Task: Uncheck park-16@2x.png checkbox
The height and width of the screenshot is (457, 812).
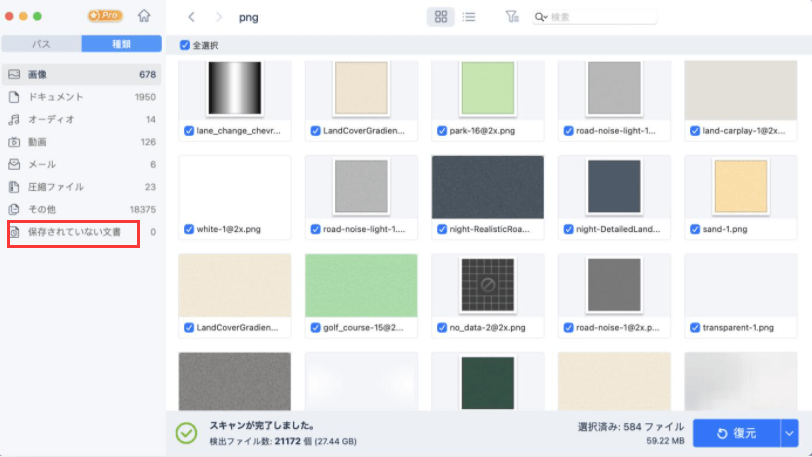Action: coord(442,131)
